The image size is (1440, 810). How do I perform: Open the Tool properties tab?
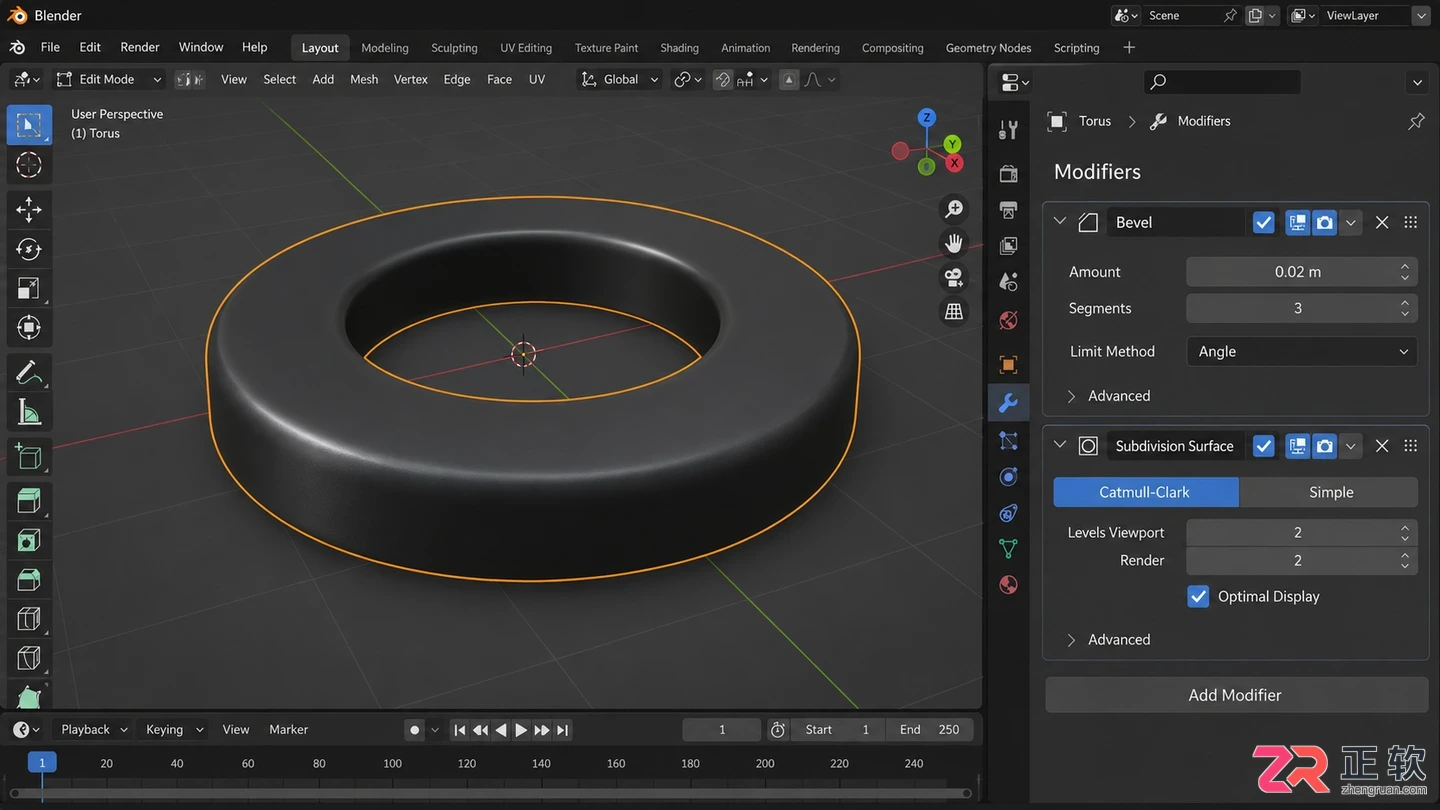[1008, 129]
